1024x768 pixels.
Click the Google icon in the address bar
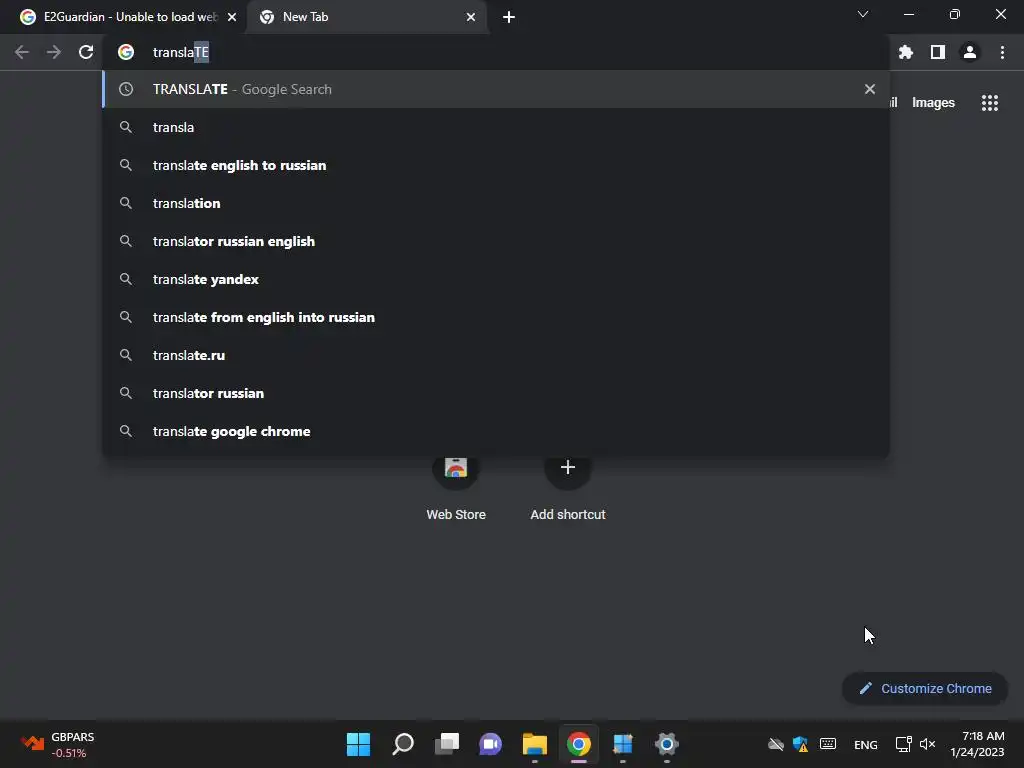pos(126,52)
